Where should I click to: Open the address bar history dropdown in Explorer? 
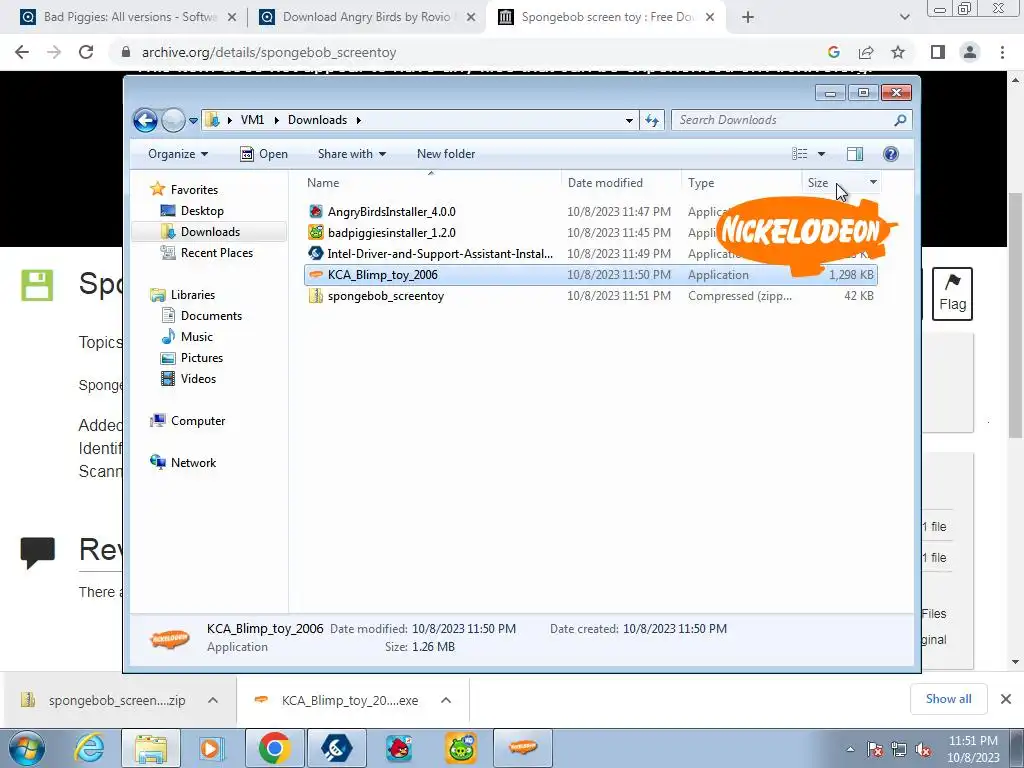tap(629, 120)
